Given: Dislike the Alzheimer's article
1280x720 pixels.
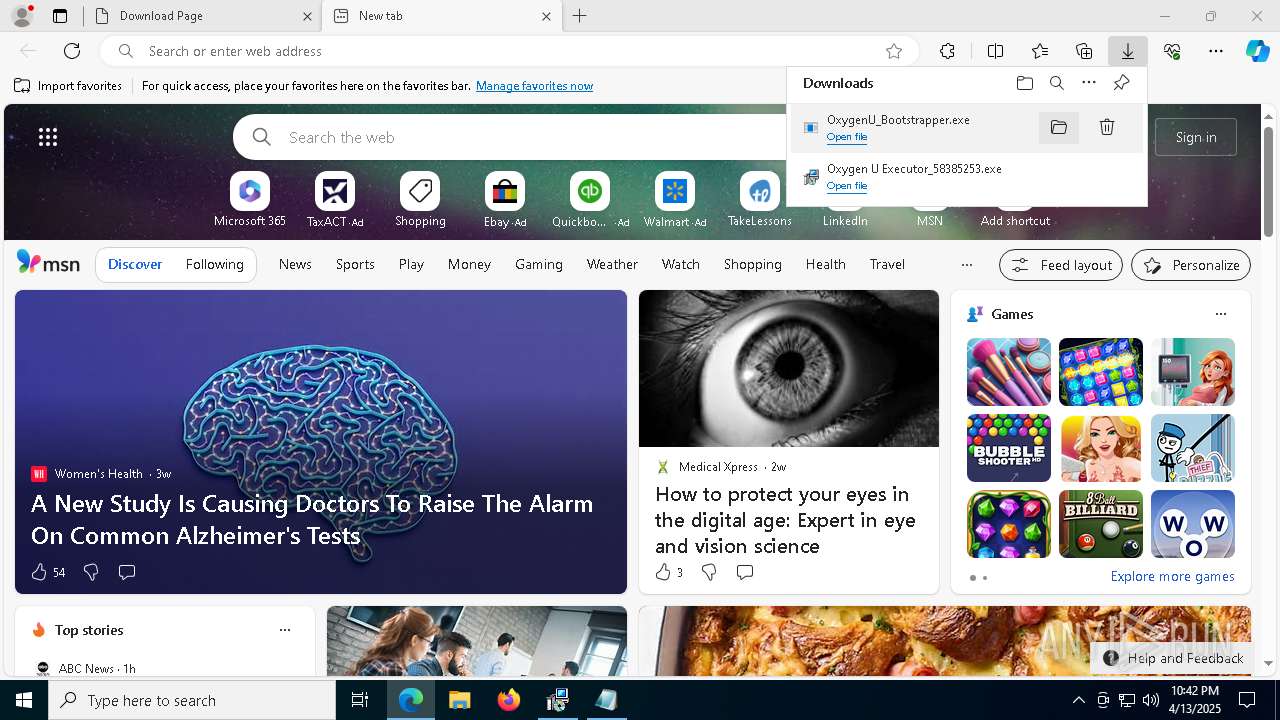Looking at the screenshot, I should tap(91, 572).
